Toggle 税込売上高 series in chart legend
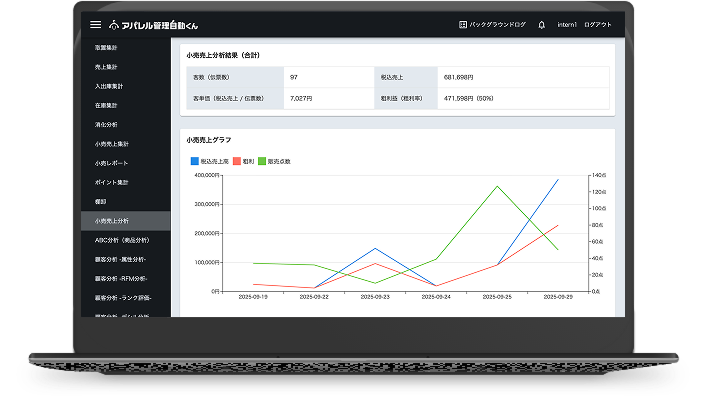Image resolution: width=706 pixels, height=401 pixels. 211,160
